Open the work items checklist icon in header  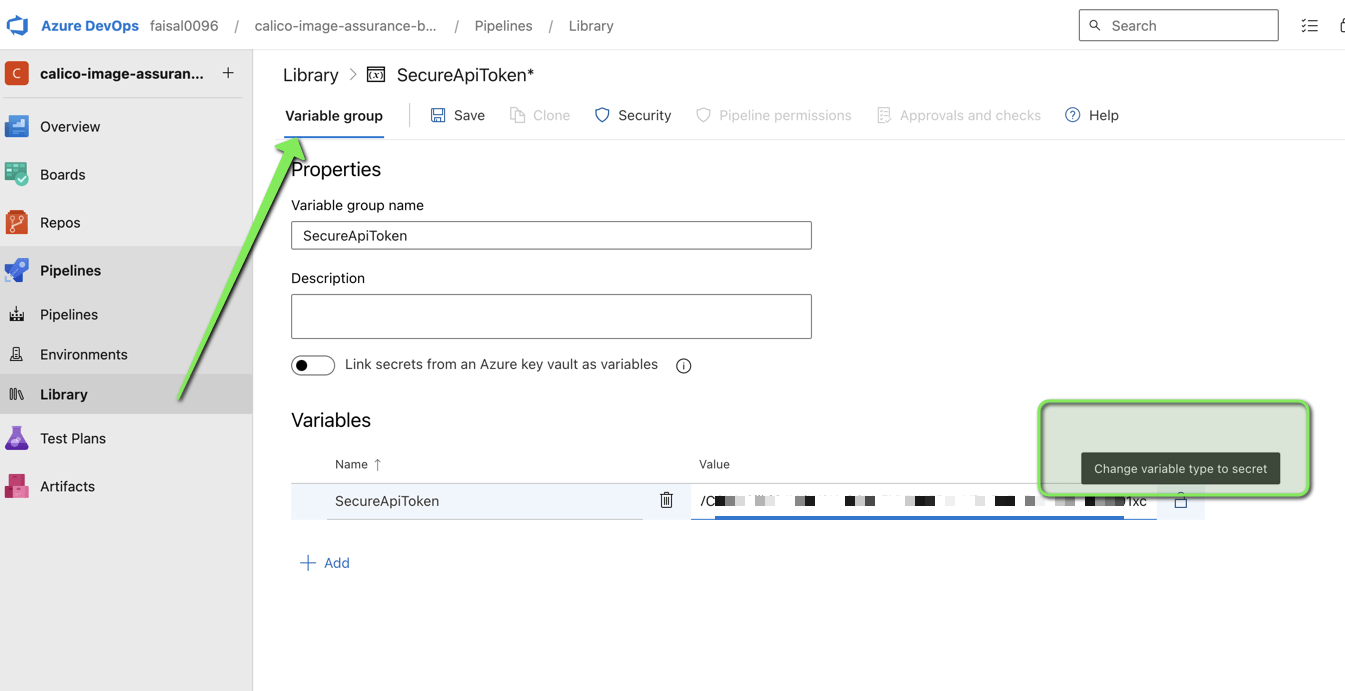click(x=1309, y=26)
